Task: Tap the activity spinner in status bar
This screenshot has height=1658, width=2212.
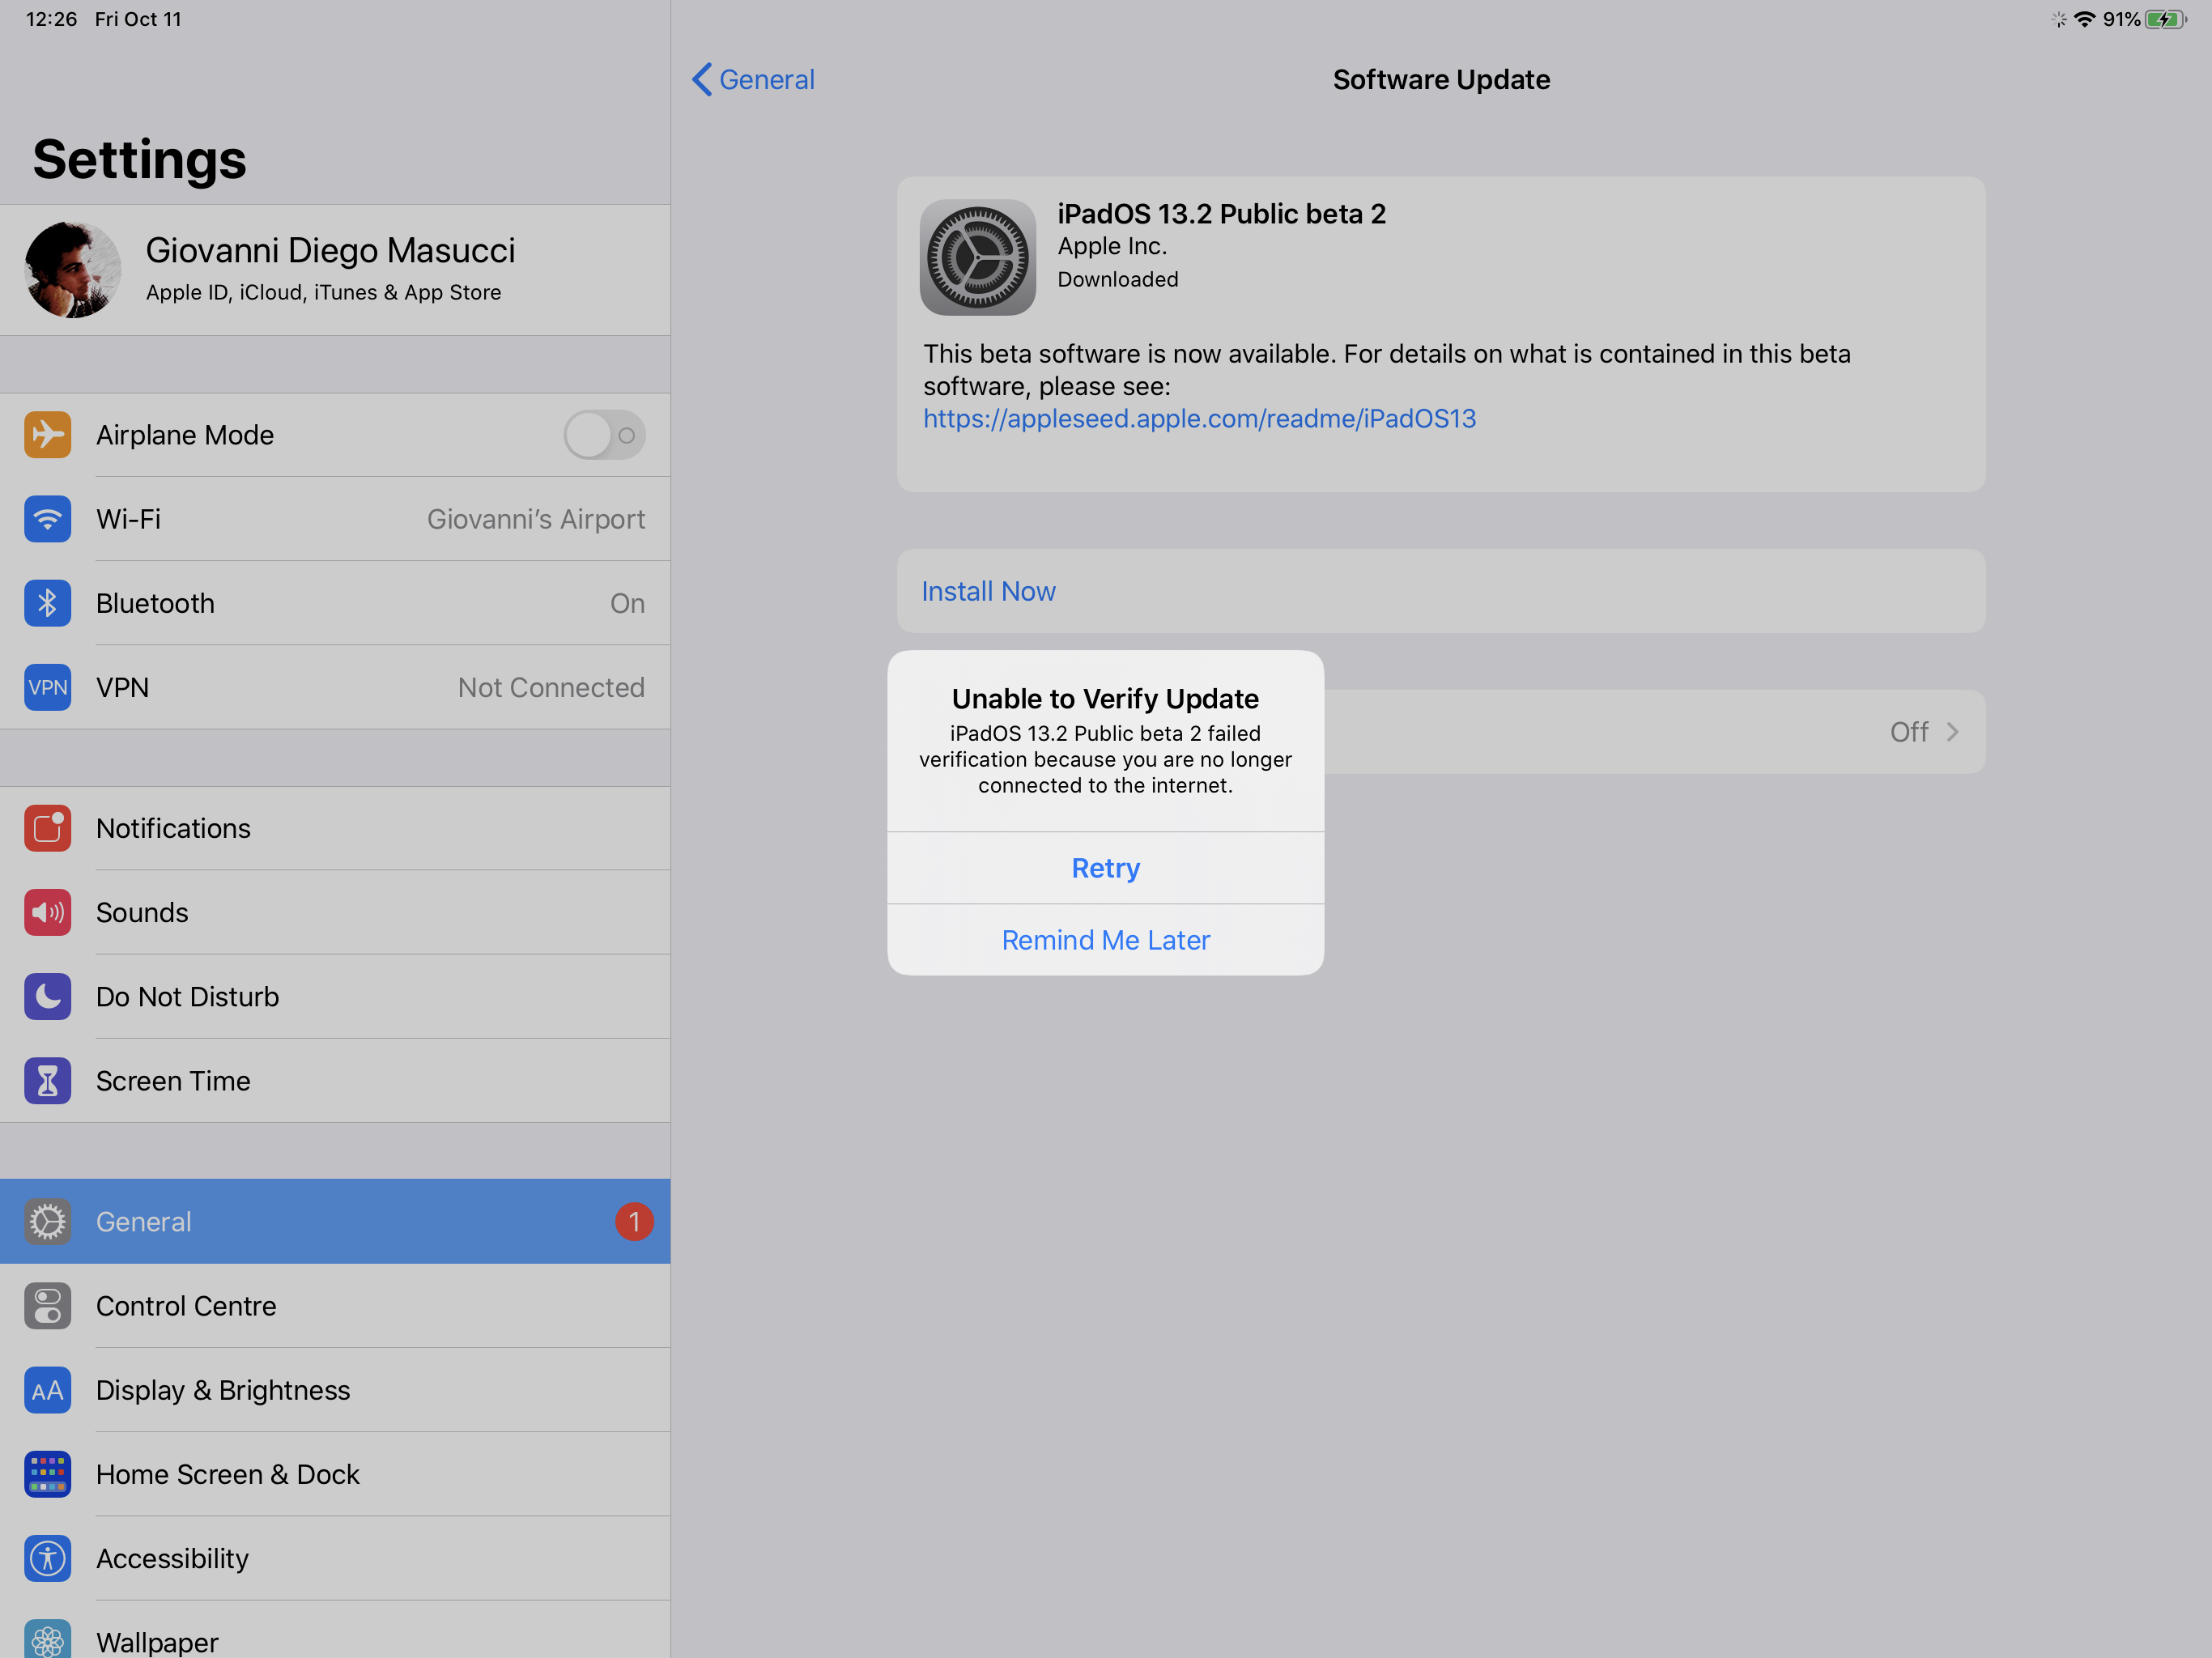Action: click(2059, 19)
